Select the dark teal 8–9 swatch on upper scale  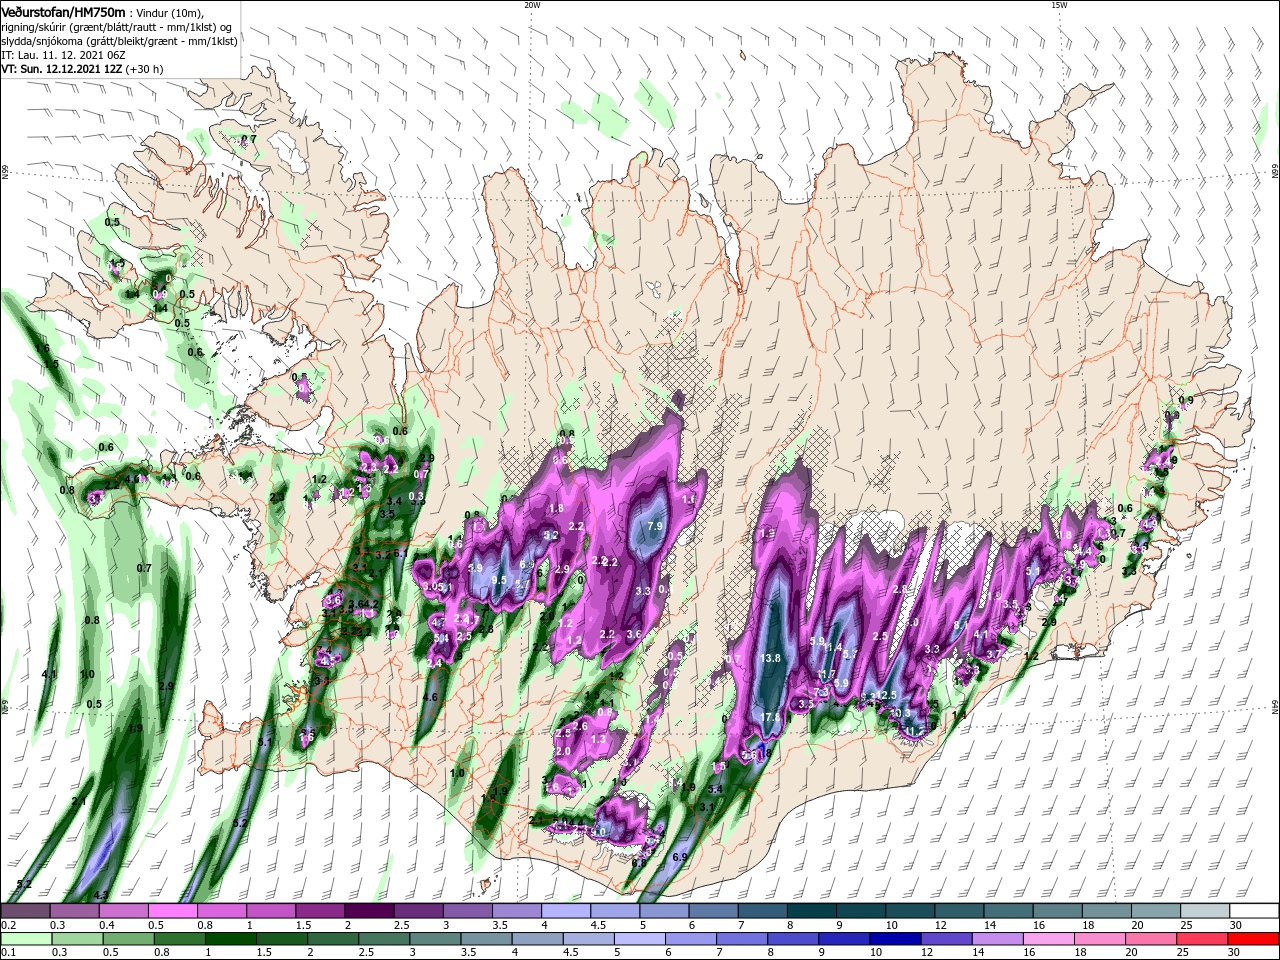(x=811, y=911)
